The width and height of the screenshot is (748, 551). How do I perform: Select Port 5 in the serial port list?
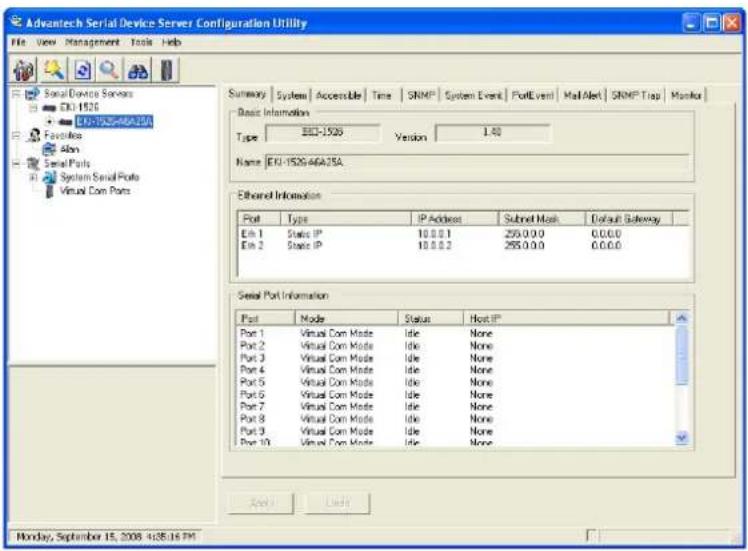tap(456, 382)
